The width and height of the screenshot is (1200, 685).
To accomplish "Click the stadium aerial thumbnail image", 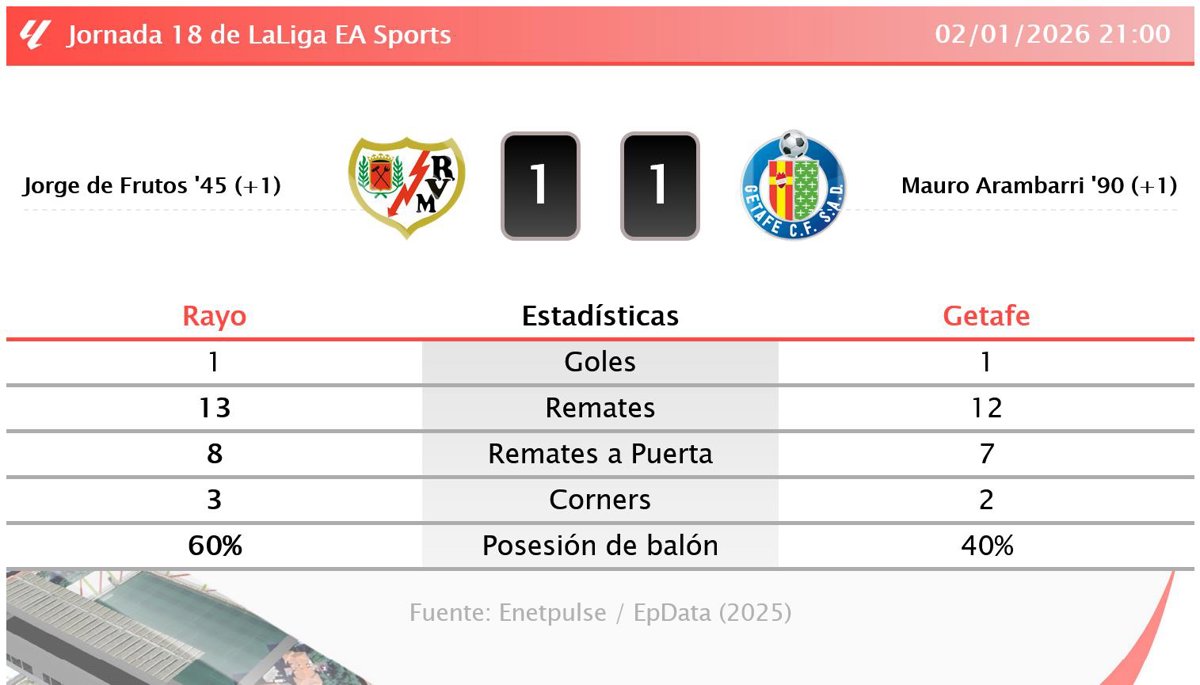I will [x=150, y=630].
